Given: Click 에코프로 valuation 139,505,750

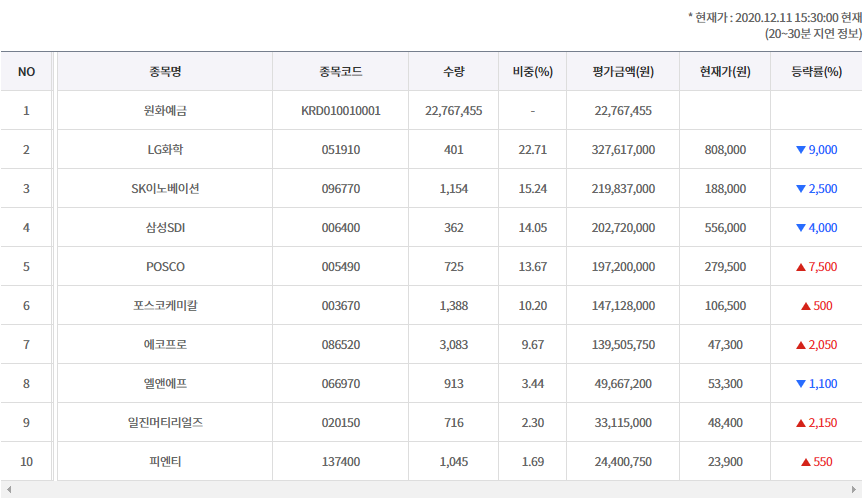Looking at the screenshot, I should [x=623, y=345].
